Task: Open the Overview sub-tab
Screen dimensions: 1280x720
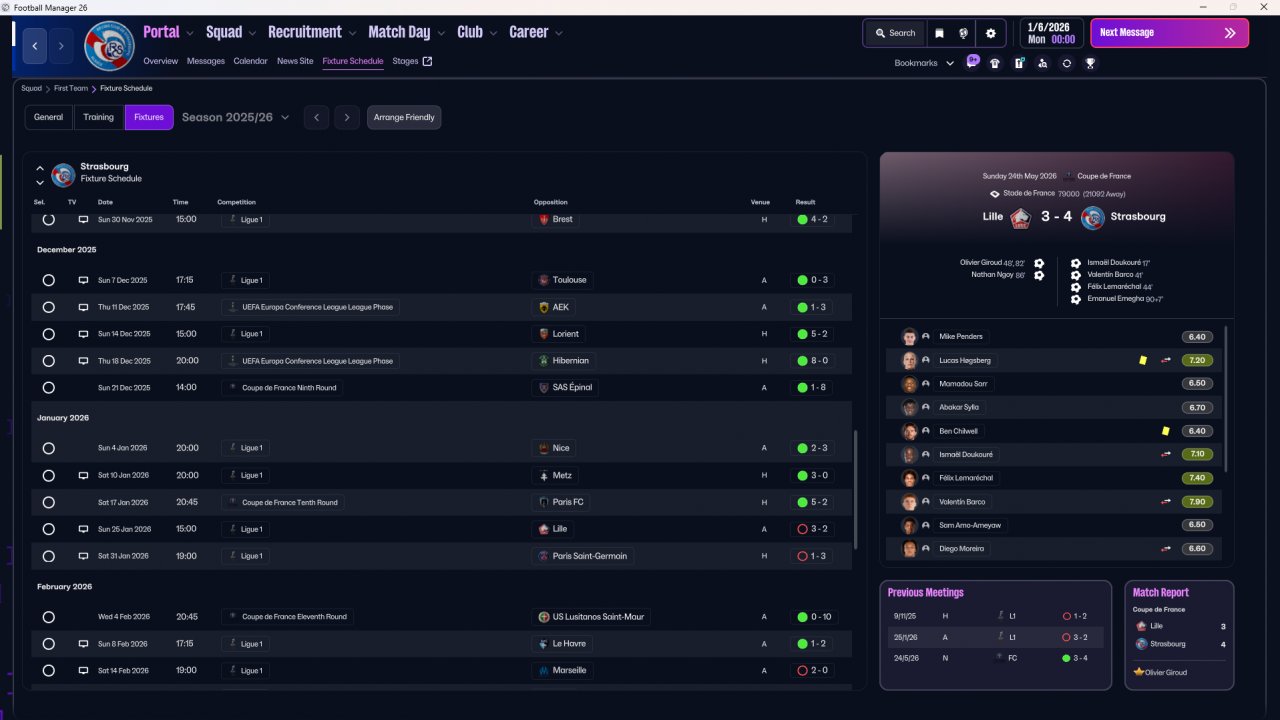Action: coord(160,61)
